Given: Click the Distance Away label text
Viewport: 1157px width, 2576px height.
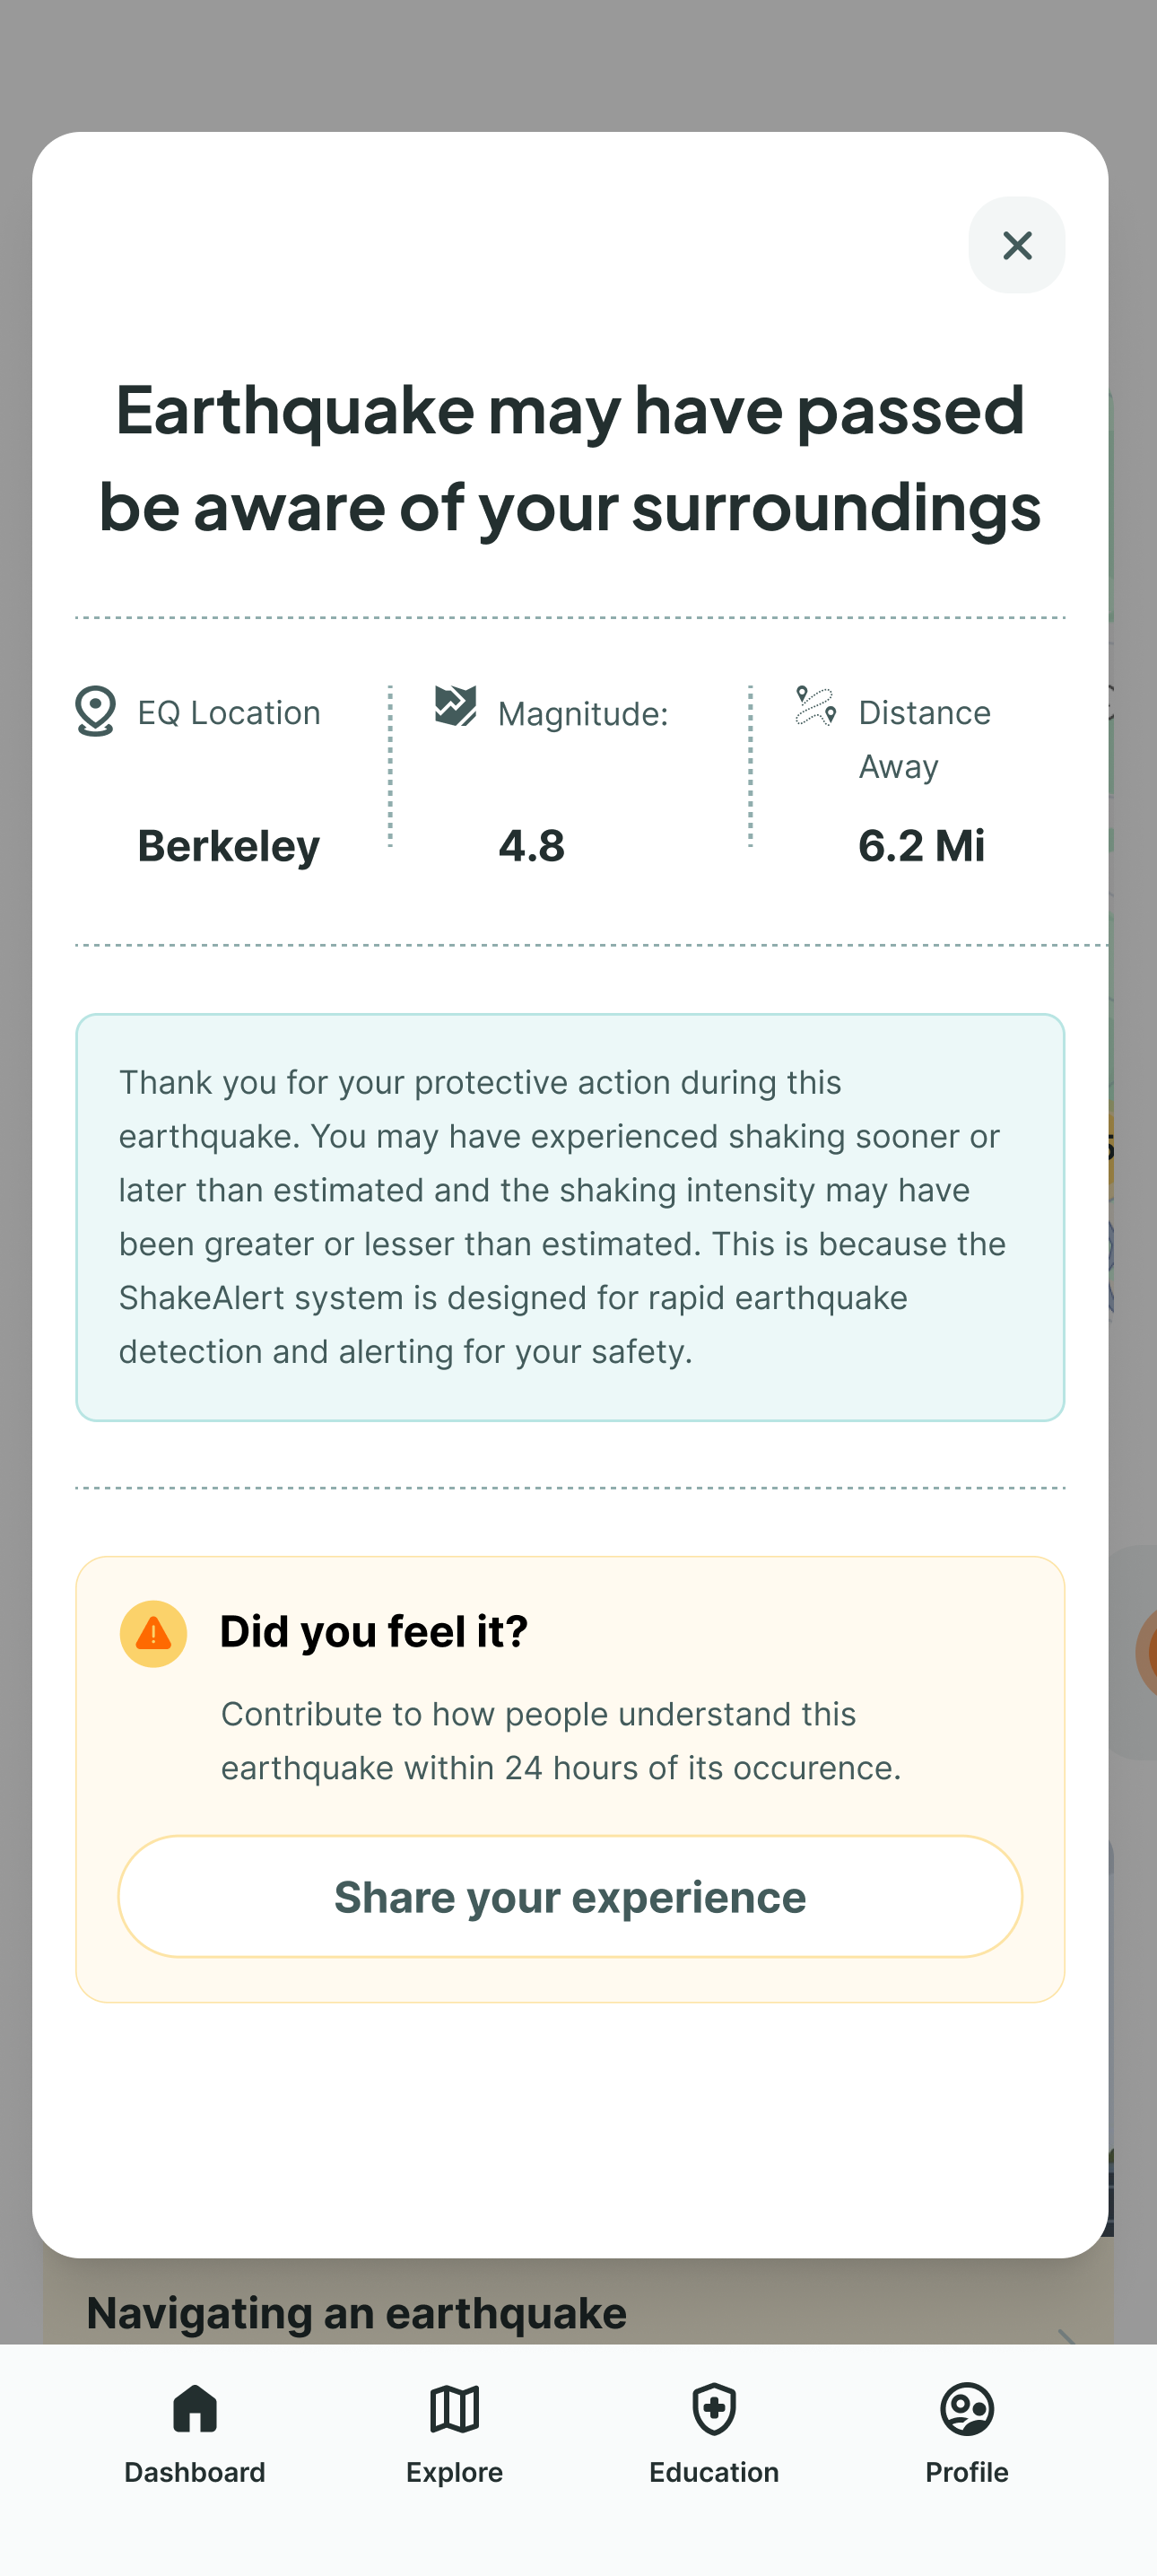Looking at the screenshot, I should click(x=924, y=739).
